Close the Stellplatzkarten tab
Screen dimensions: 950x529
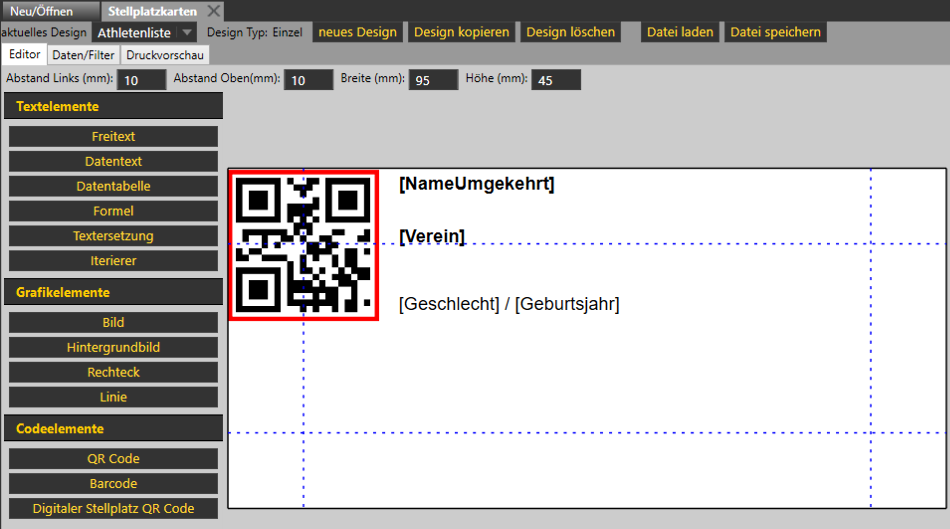pos(213,11)
